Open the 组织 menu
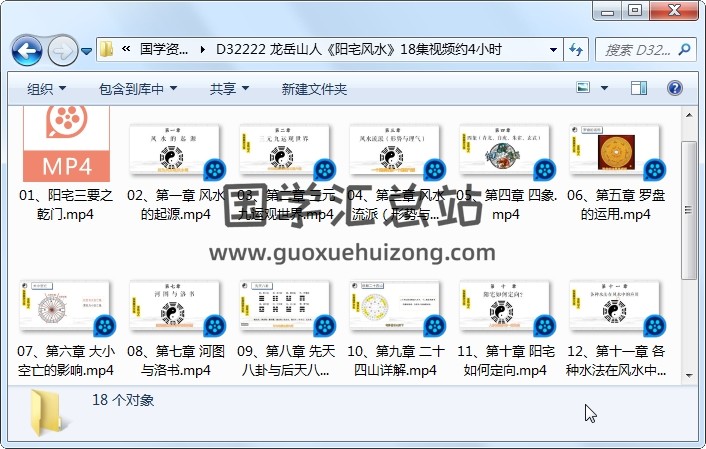This screenshot has height=449, width=706. click(47, 89)
